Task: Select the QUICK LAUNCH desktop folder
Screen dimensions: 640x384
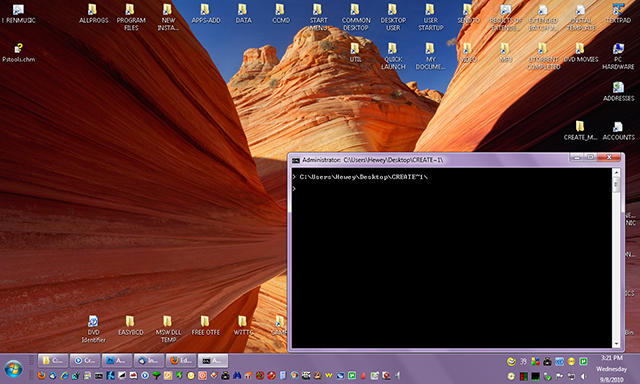Action: [393, 56]
